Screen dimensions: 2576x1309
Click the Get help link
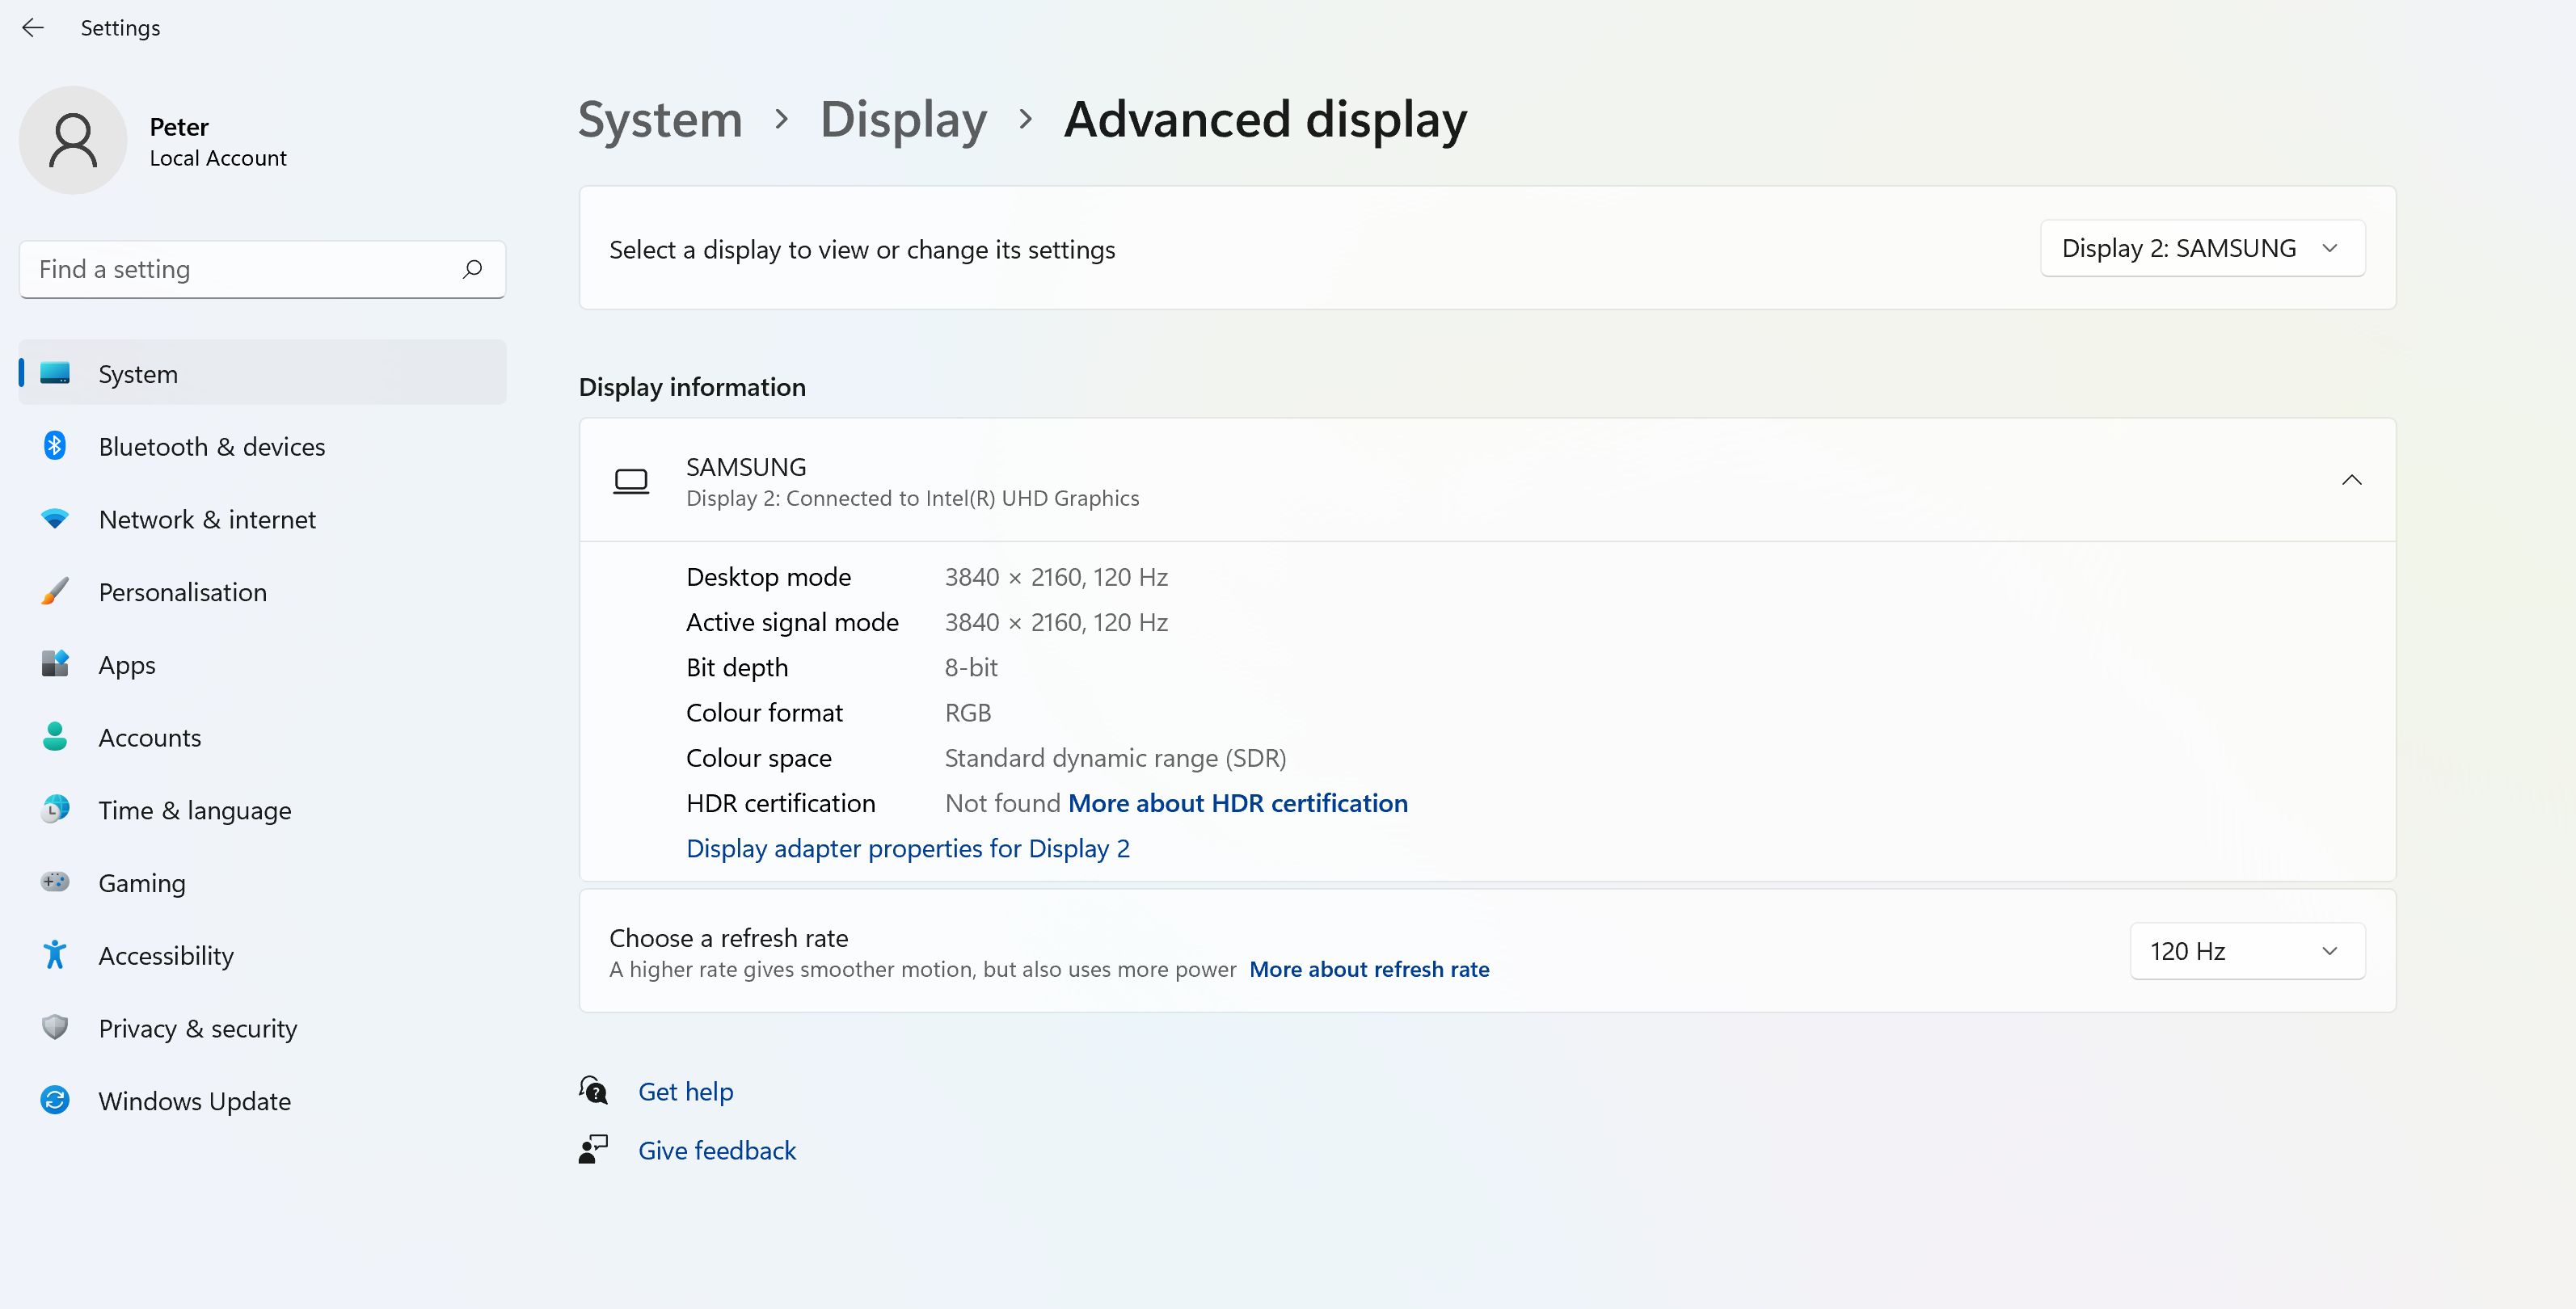click(x=685, y=1091)
